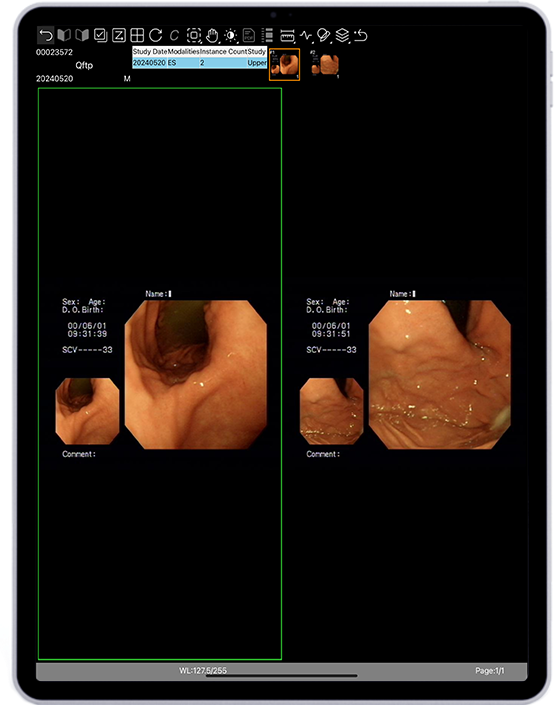Open the series list icon
554x705 pixels.
(x=268, y=35)
